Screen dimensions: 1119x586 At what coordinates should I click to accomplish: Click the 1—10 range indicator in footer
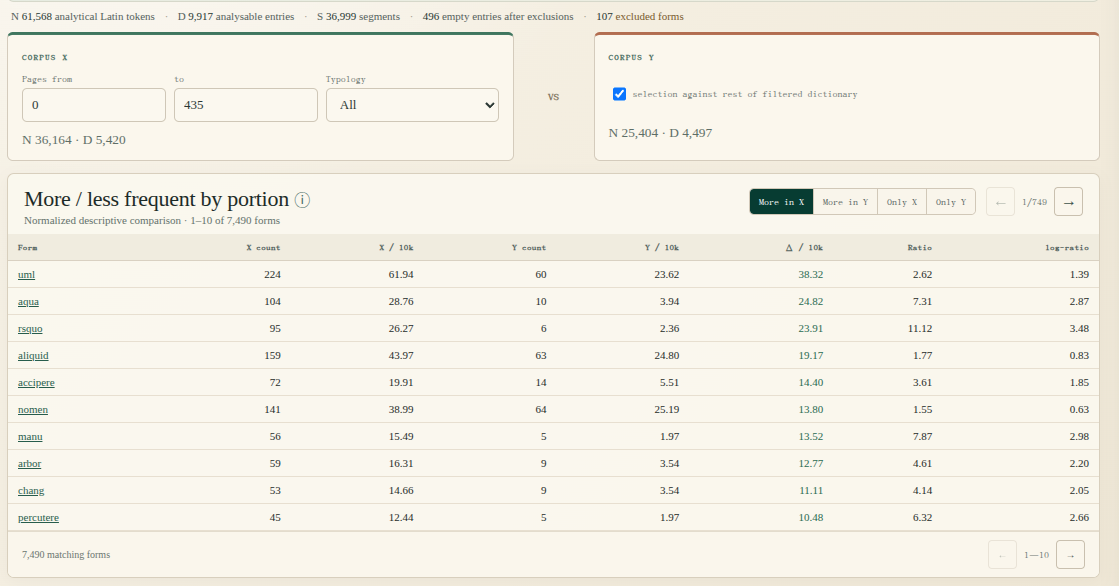tap(1036, 555)
